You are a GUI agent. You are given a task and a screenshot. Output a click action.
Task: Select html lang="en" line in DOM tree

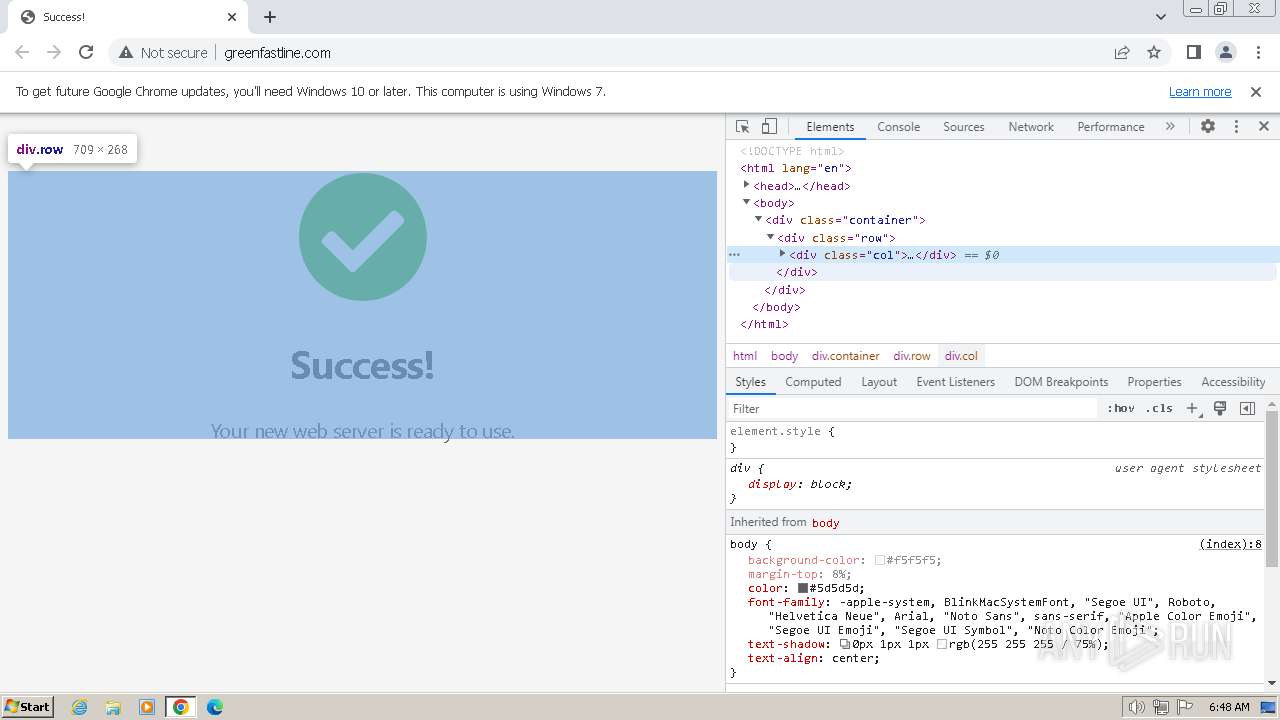[796, 168]
